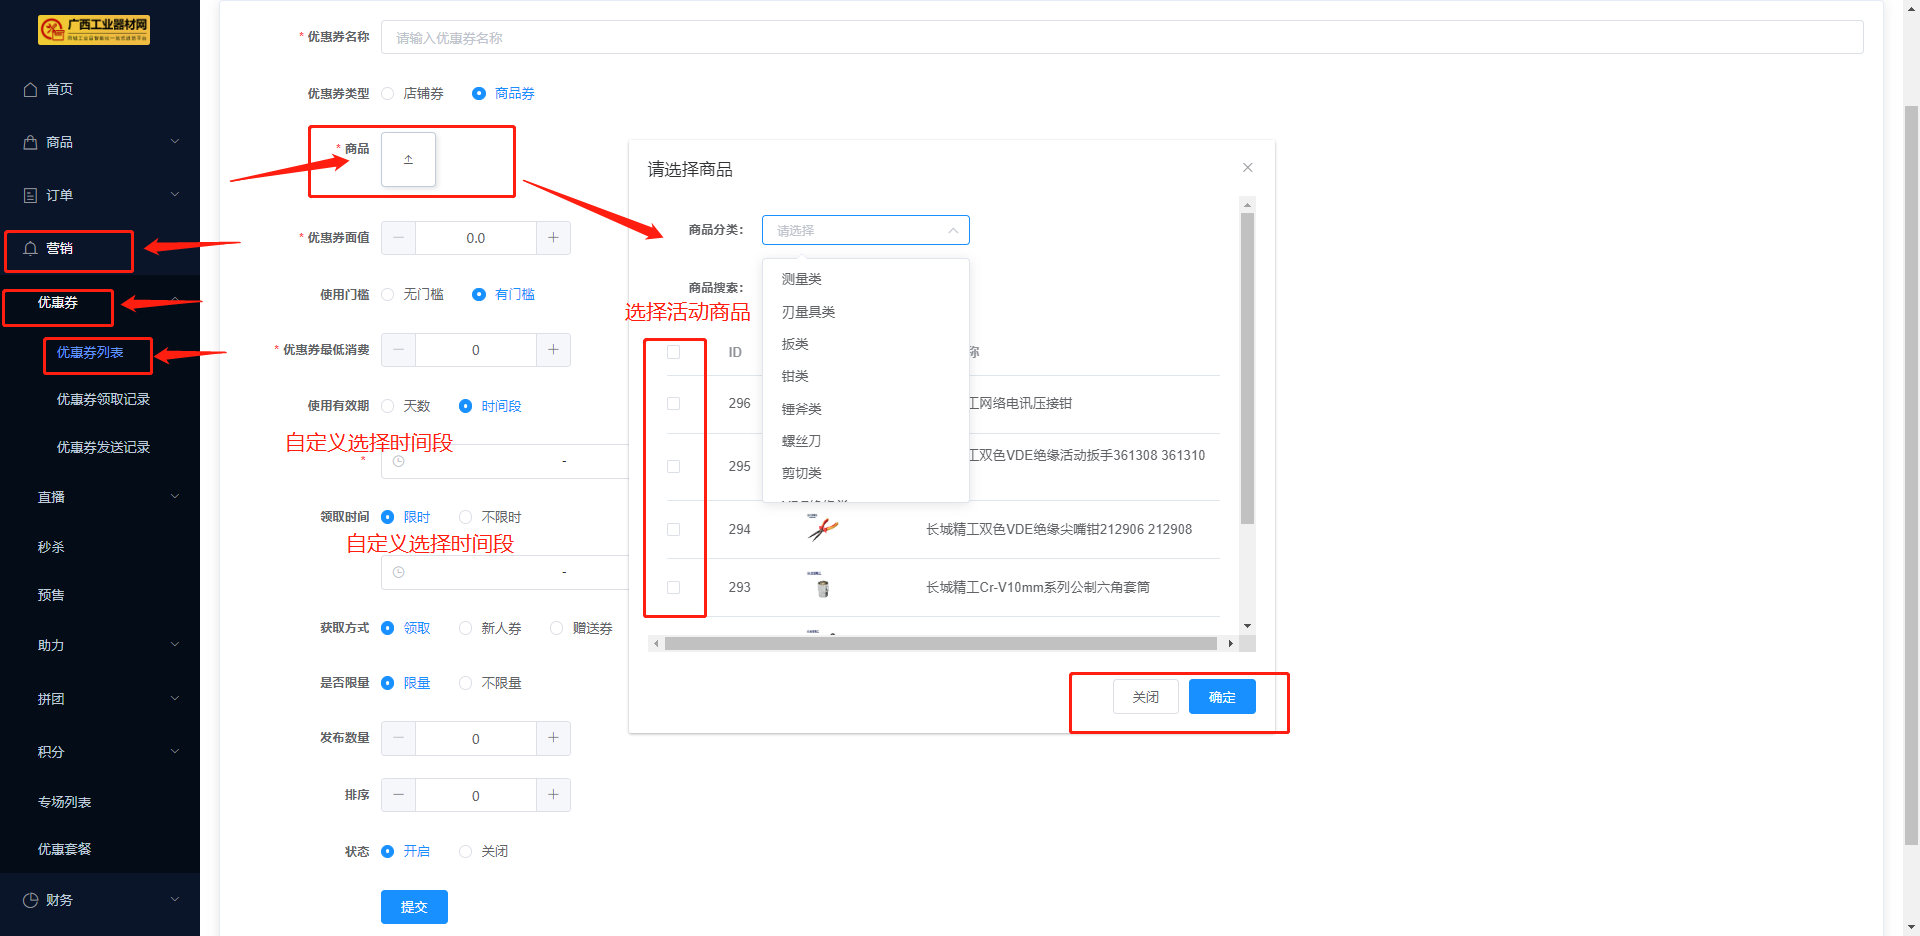Check the checkbox for product 296

[673, 404]
